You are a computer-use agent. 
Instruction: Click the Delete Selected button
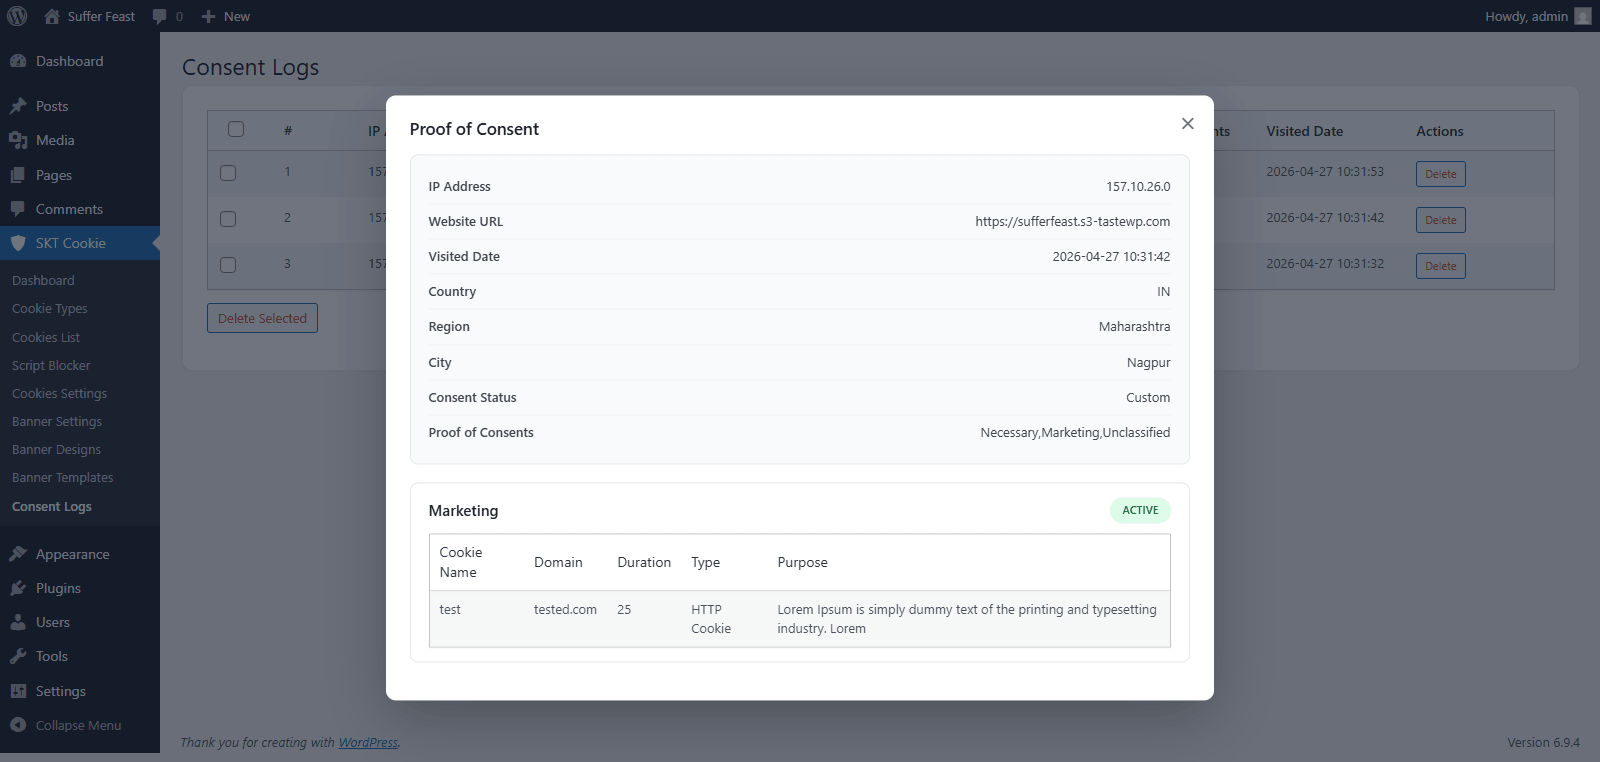(x=262, y=318)
